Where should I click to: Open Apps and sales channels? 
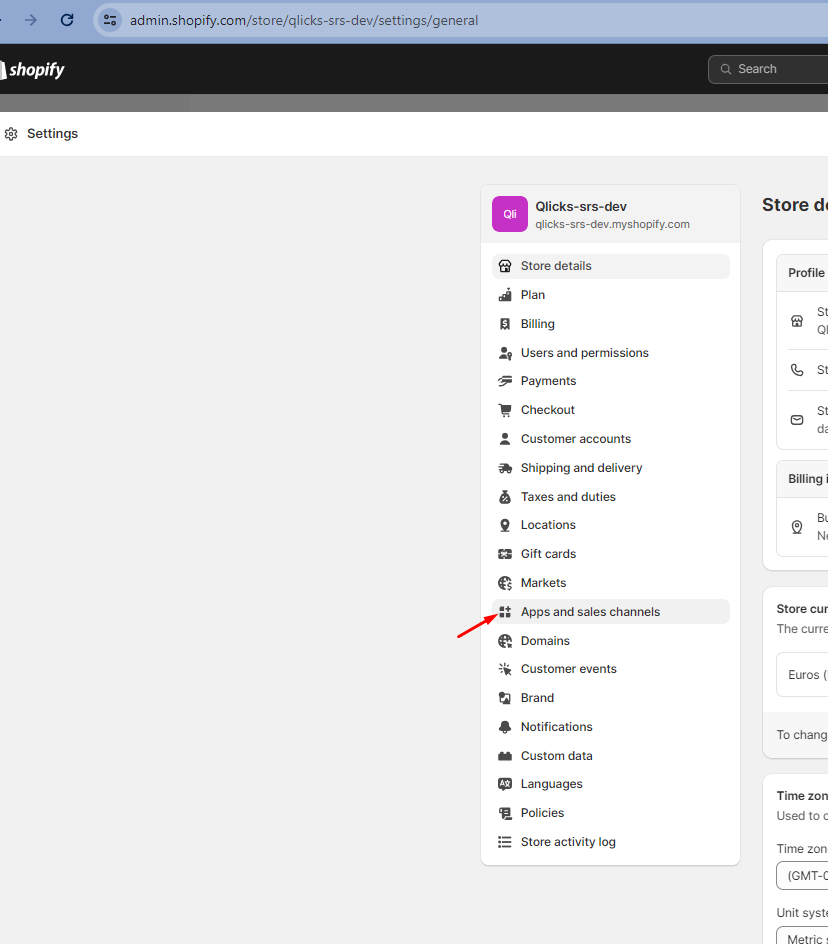tap(611, 612)
